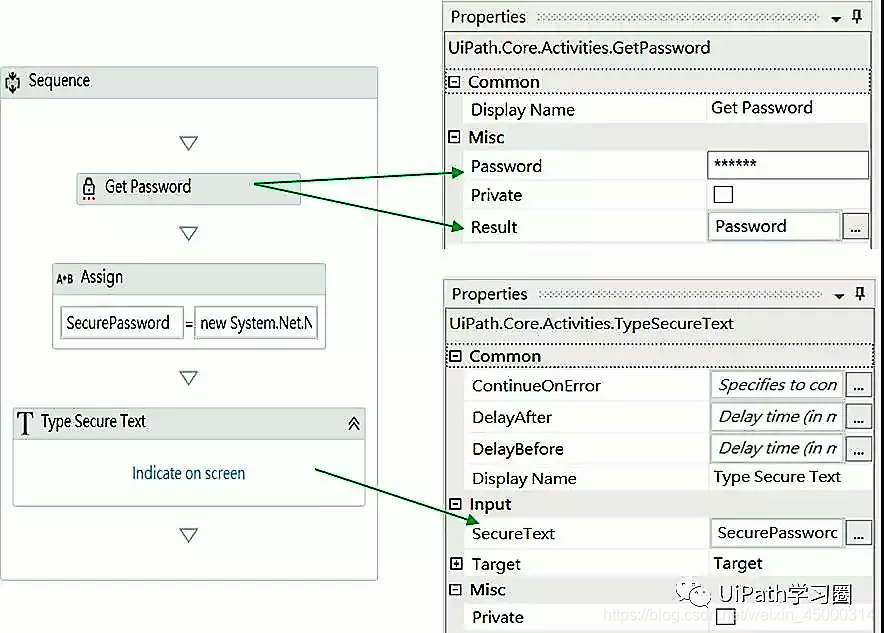Screen dimensions: 884x633
Task: Click drop triangle between Assign and Type Secure Text
Action: pos(188,377)
